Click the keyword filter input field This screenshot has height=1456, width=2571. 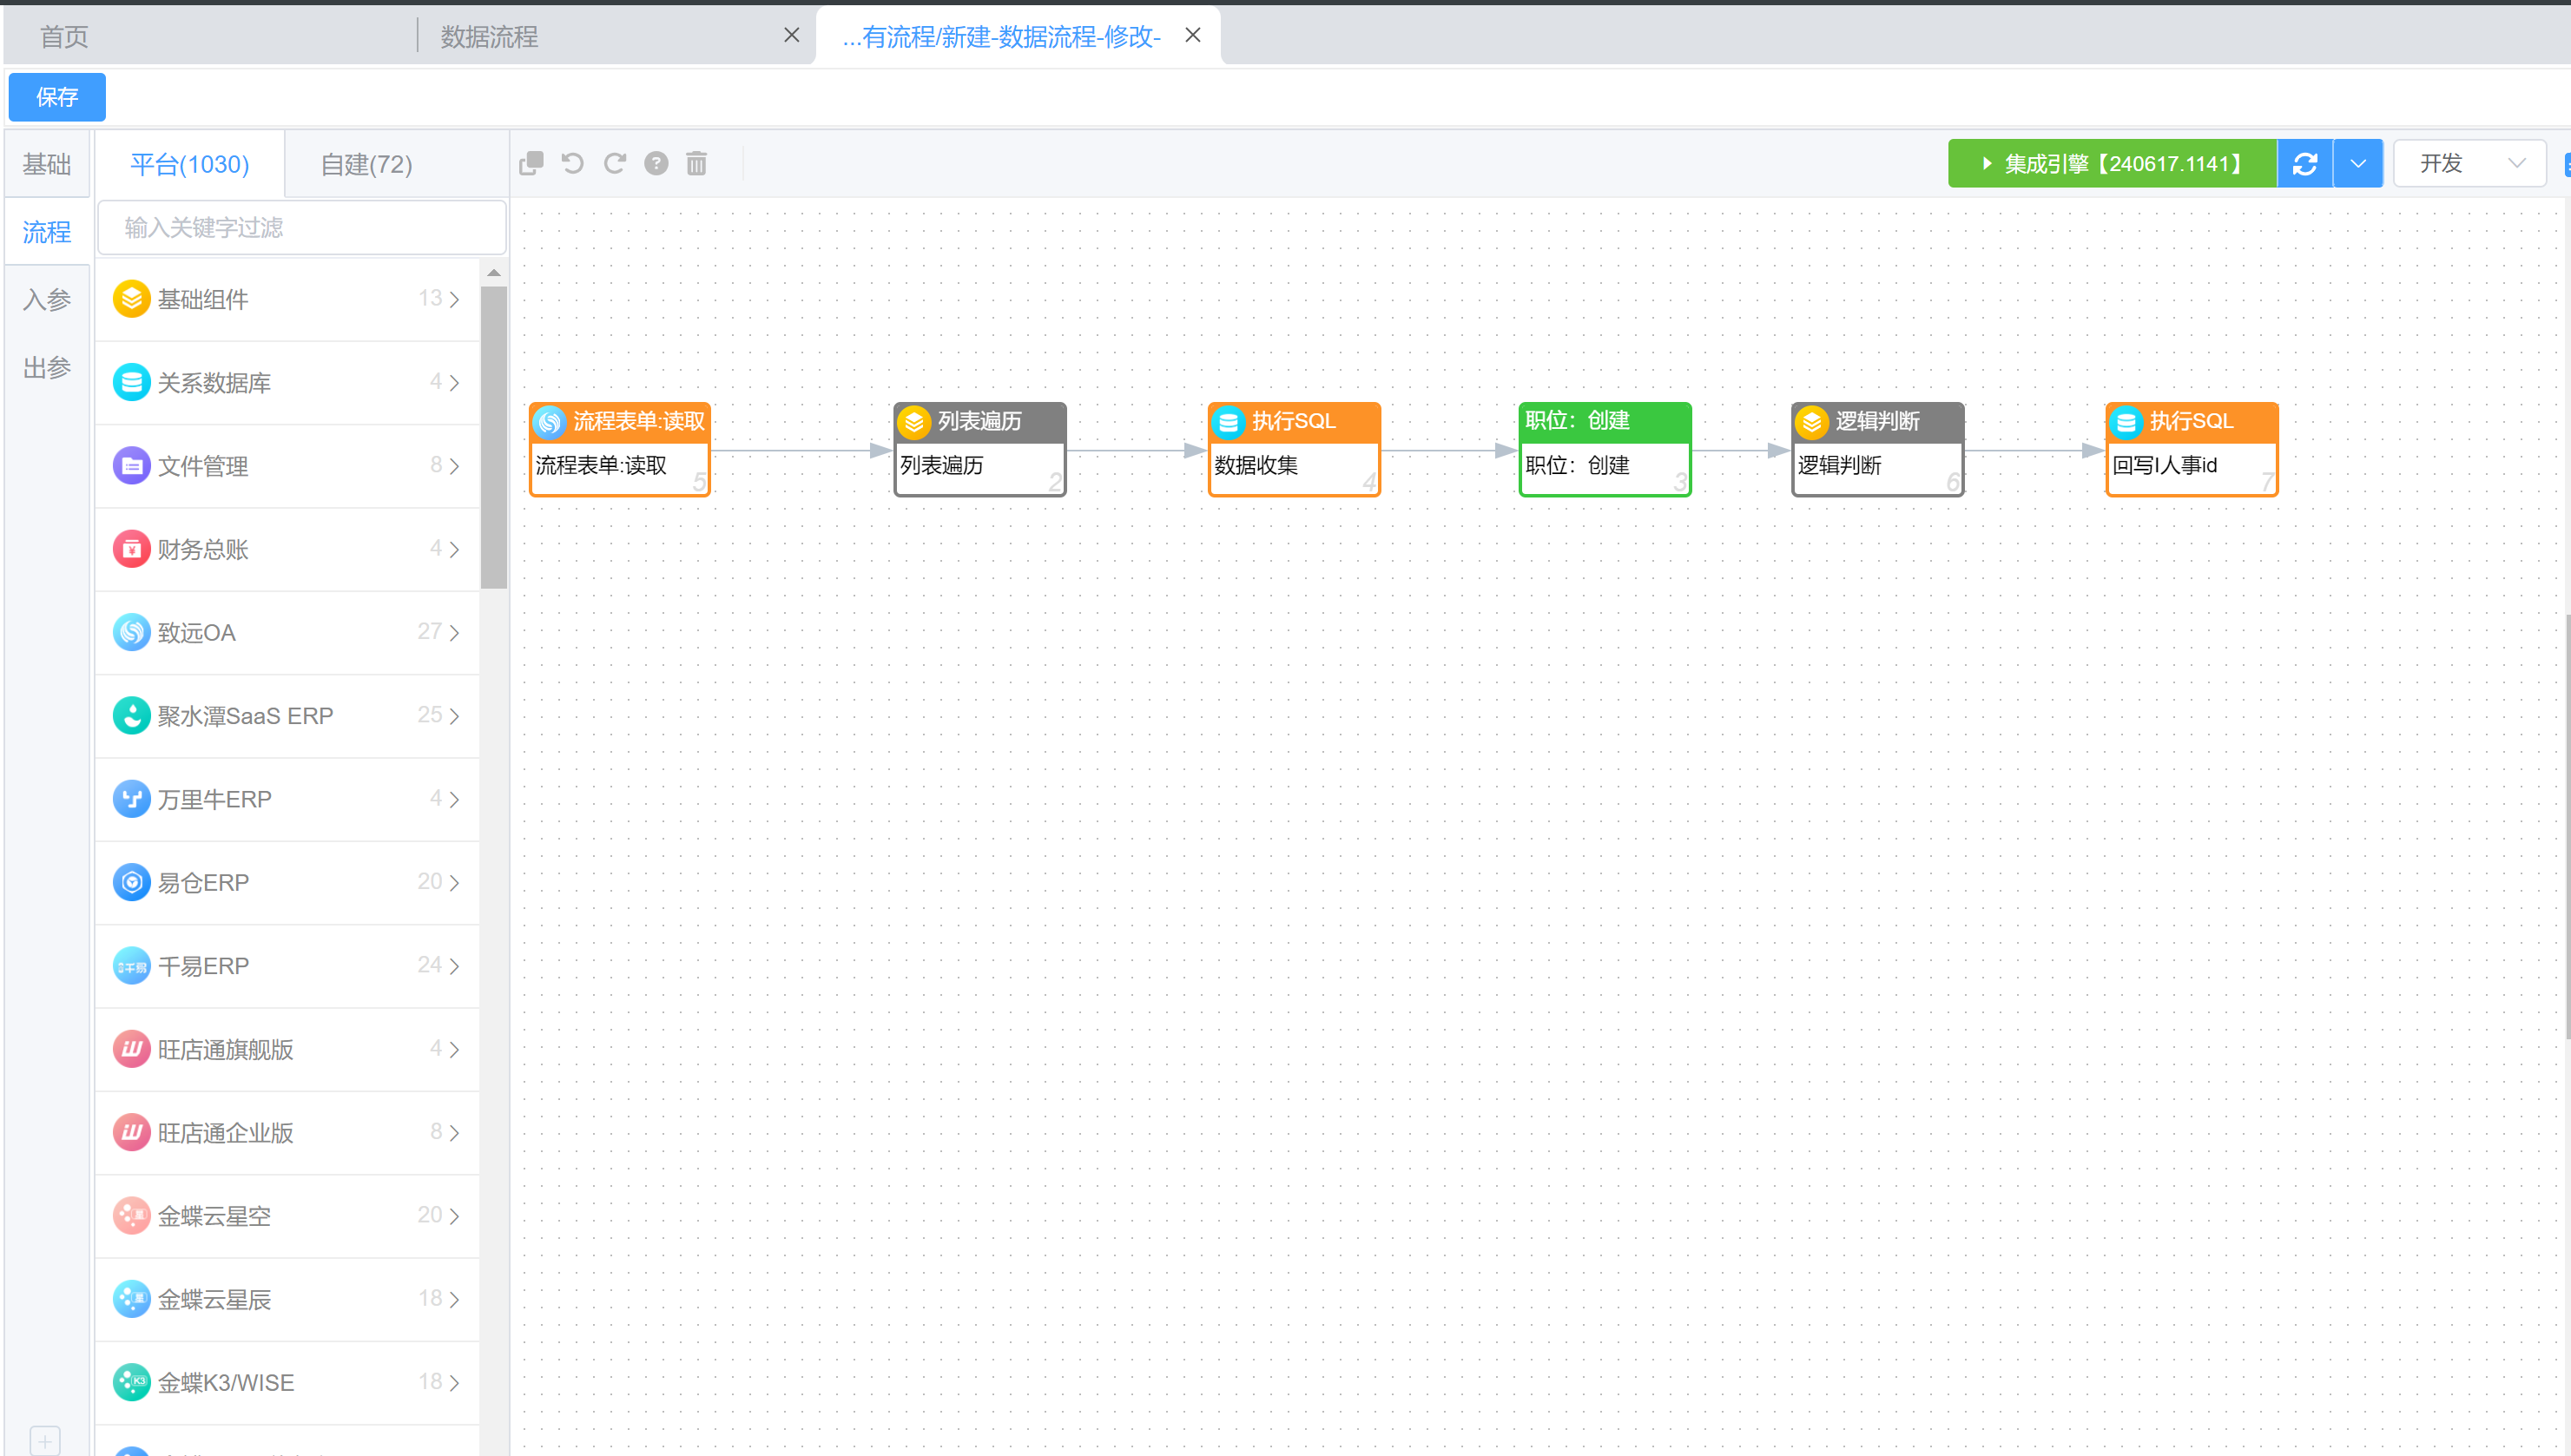[301, 228]
